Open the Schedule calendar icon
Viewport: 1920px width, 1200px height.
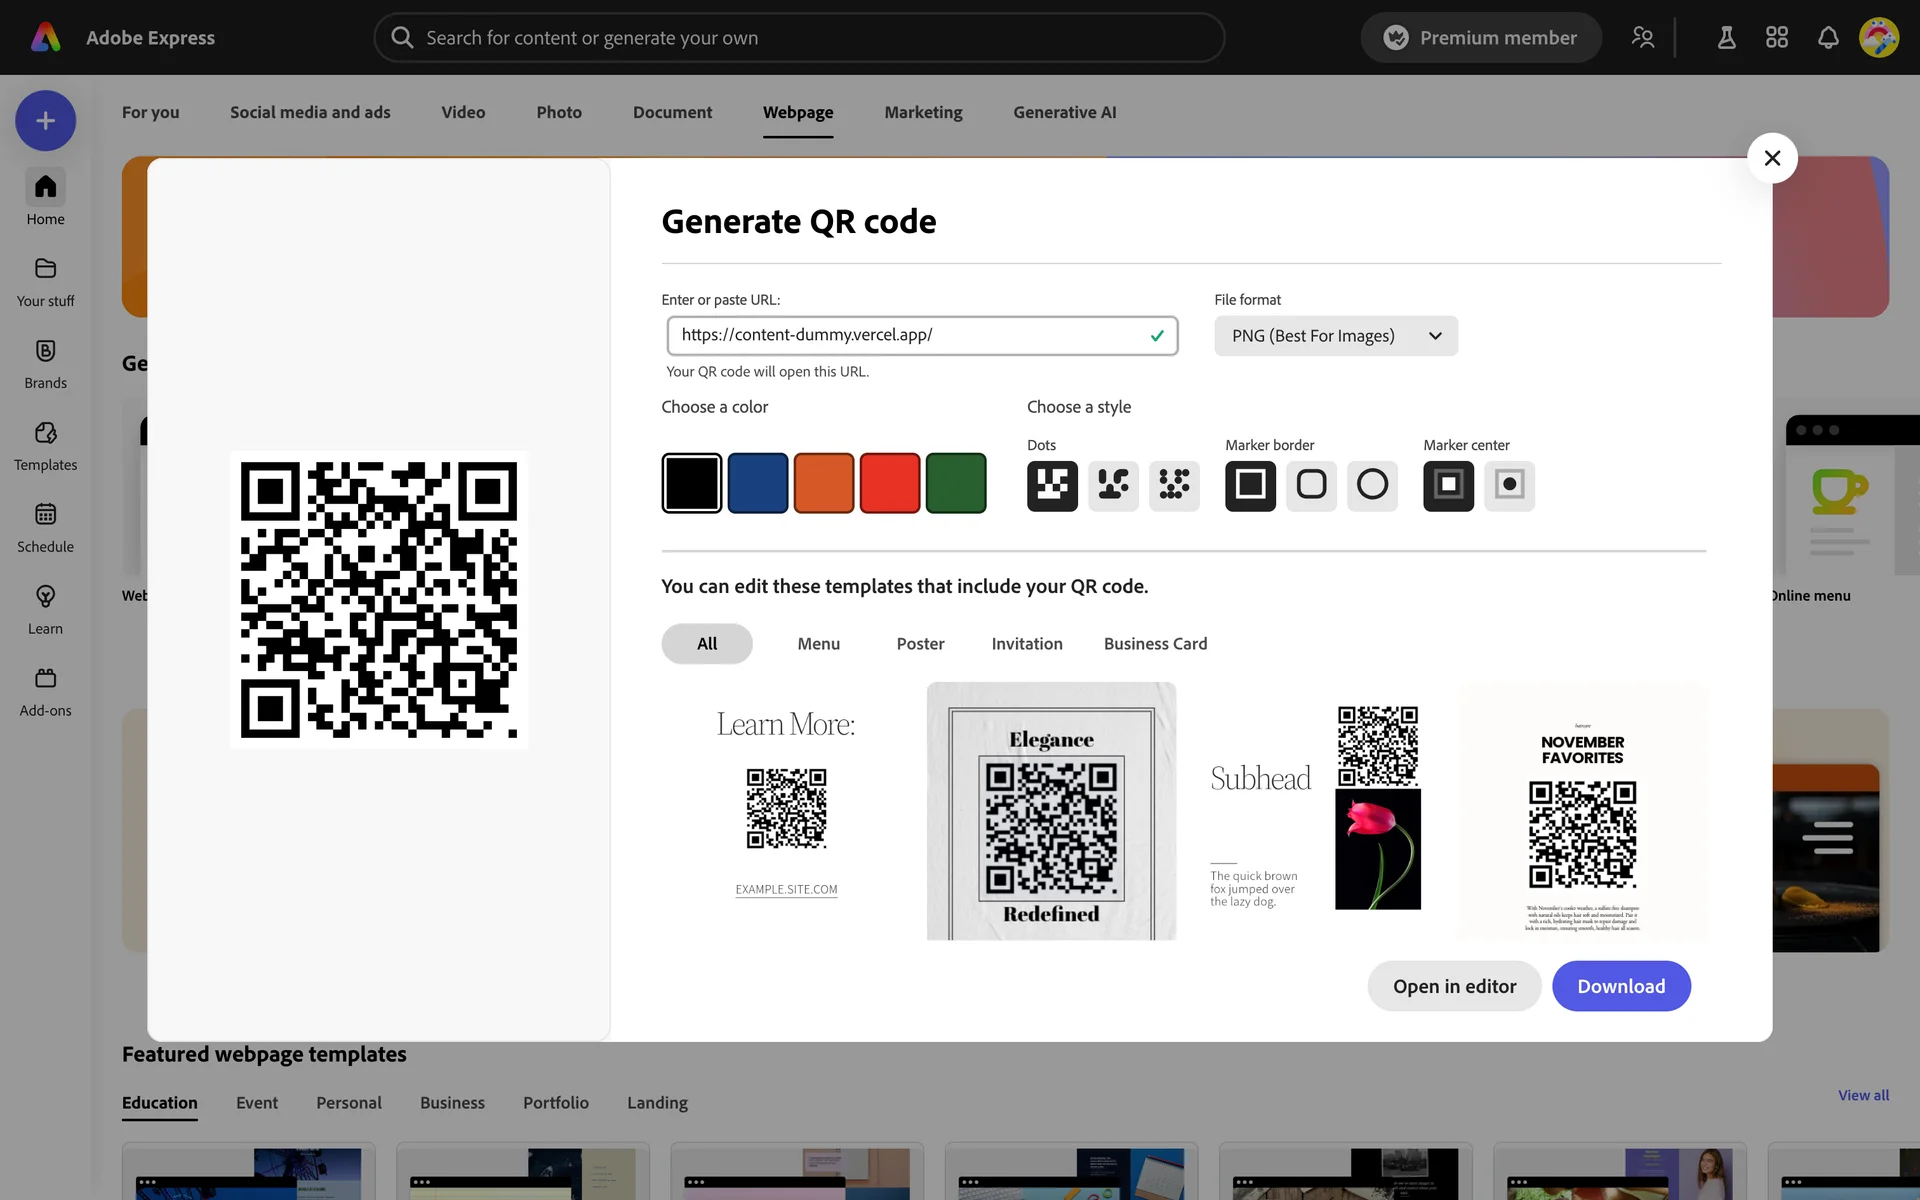[x=45, y=516]
